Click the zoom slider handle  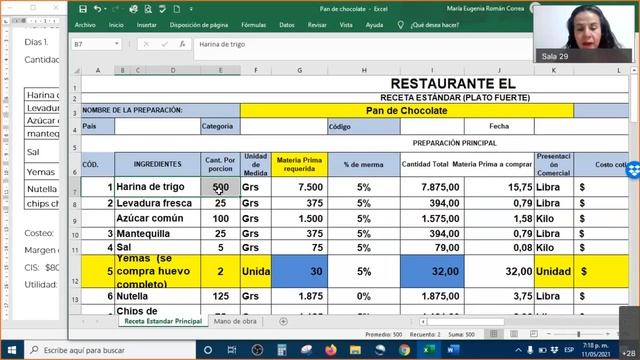pyautogui.click(x=578, y=334)
